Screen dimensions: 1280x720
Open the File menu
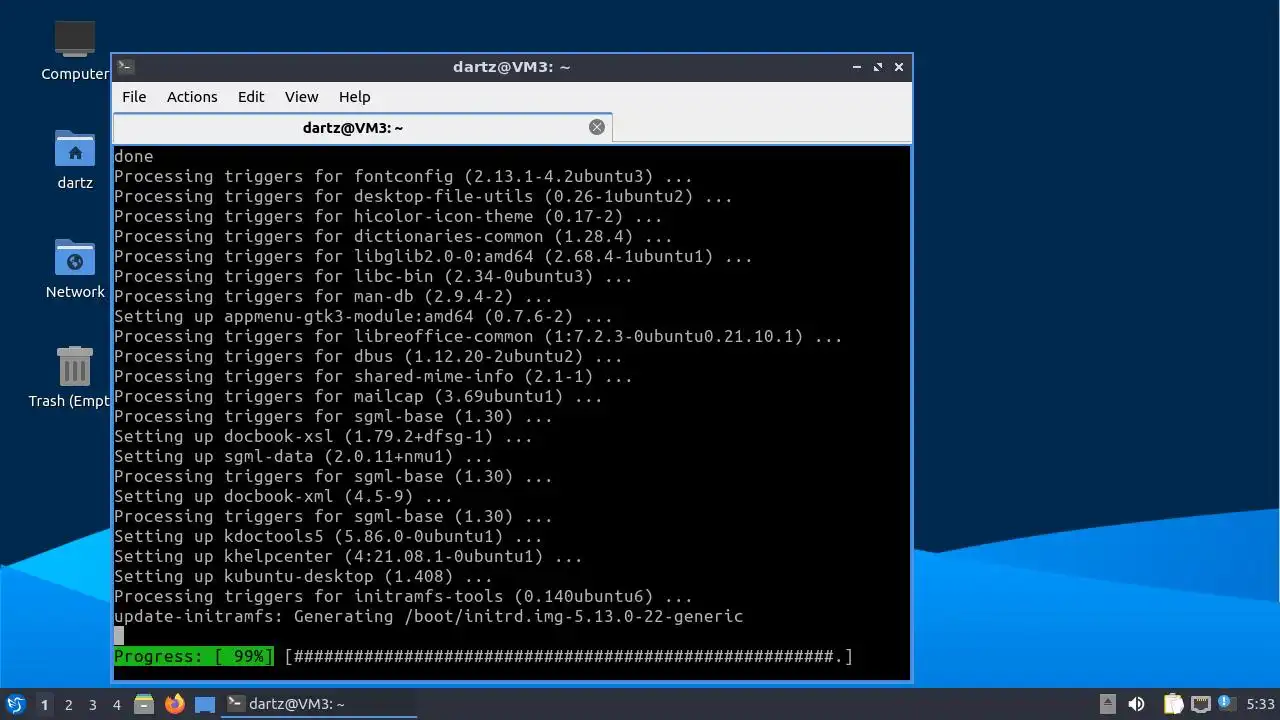(x=134, y=97)
